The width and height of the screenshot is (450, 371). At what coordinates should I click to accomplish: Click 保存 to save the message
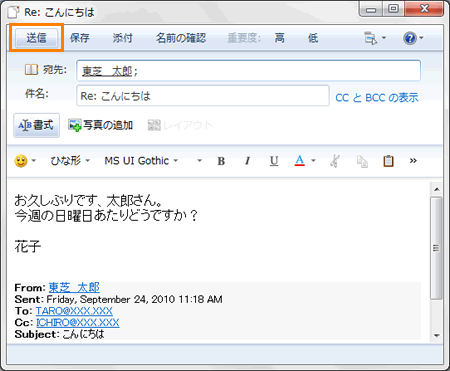click(80, 38)
